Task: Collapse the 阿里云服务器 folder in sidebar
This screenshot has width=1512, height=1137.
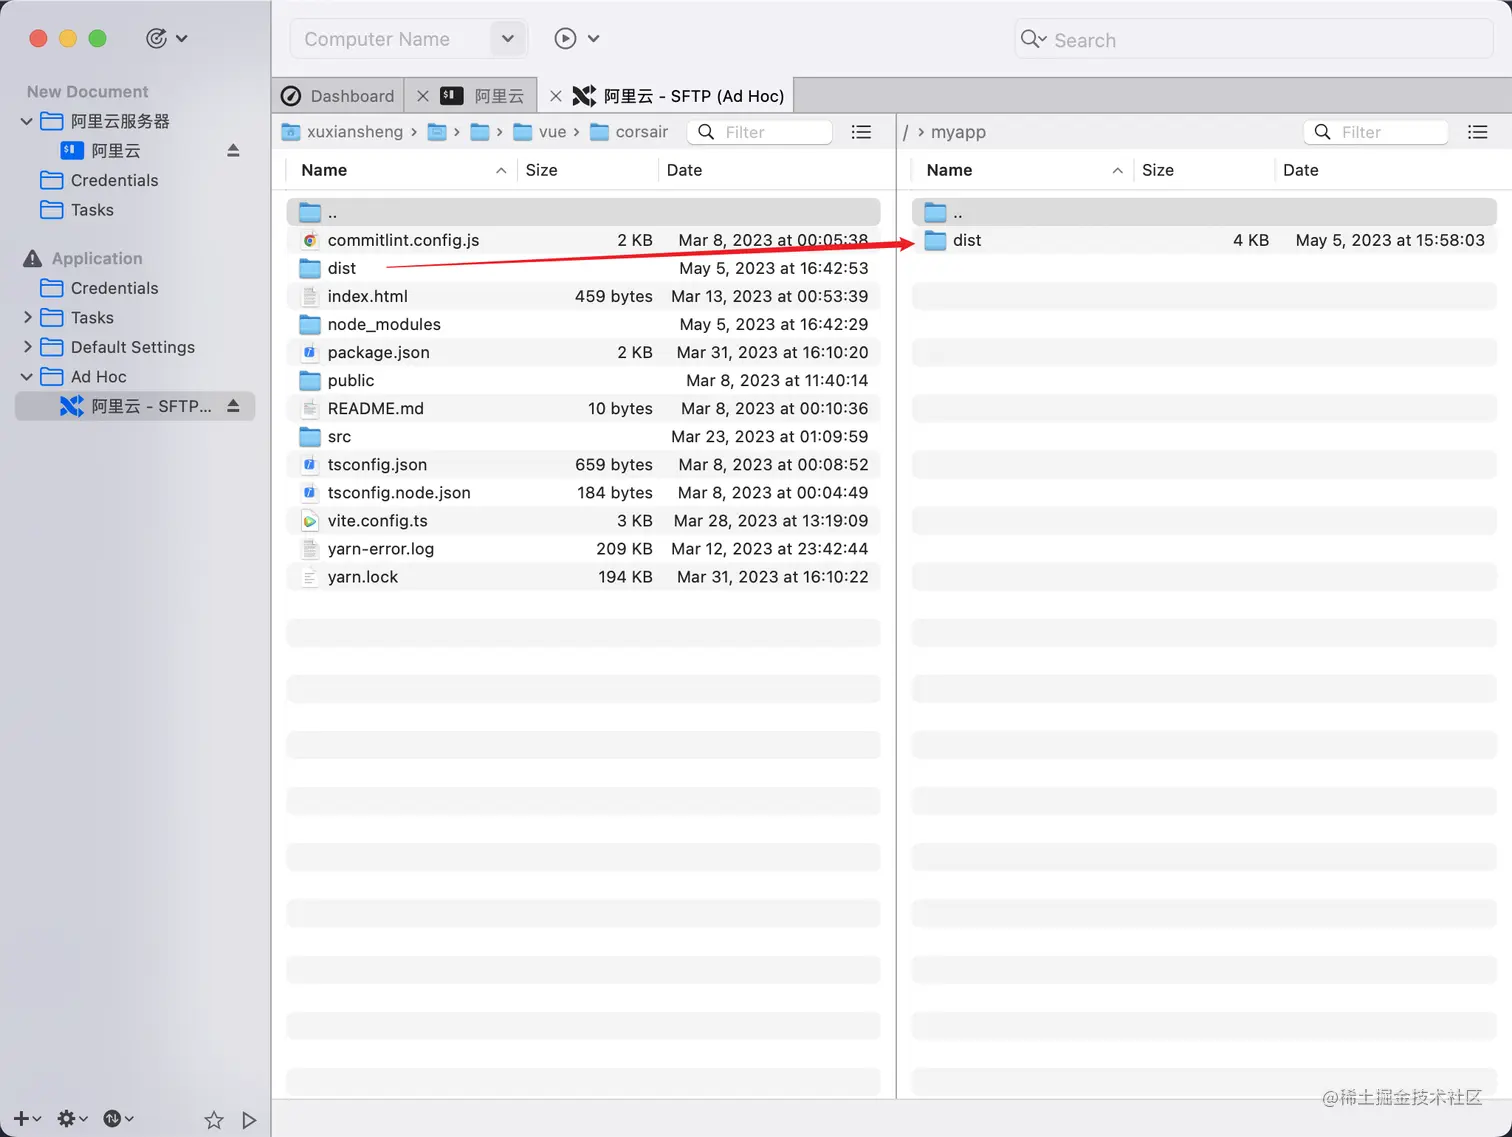Action: [27, 121]
